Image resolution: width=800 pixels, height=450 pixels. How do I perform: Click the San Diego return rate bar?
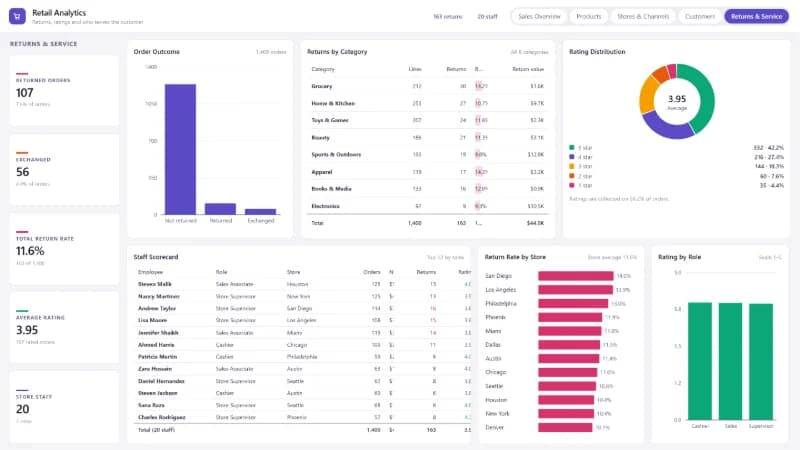pos(576,276)
